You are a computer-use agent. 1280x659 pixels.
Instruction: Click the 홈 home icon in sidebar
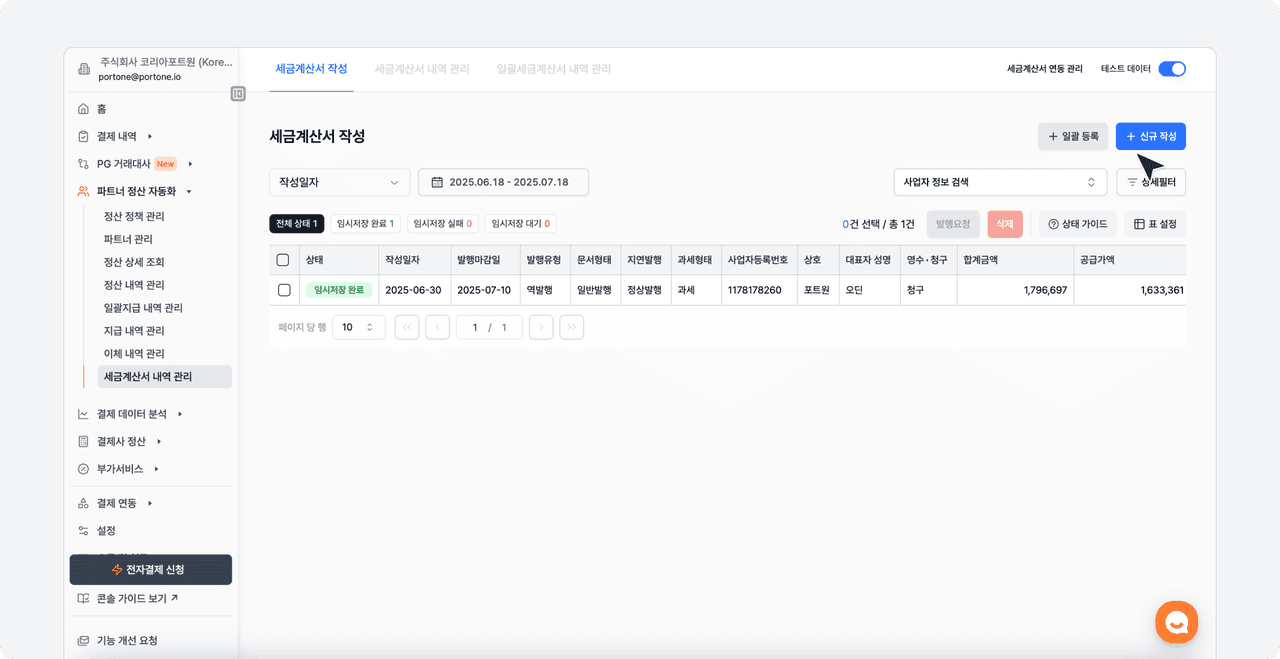pos(84,109)
